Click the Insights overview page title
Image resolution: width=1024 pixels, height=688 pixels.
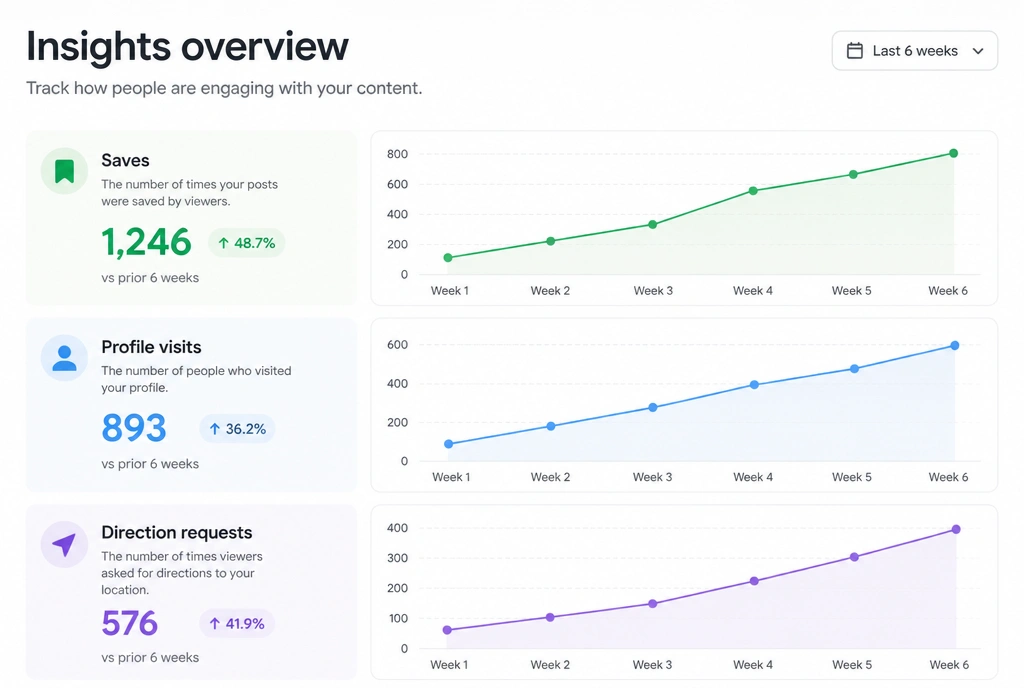tap(187, 46)
